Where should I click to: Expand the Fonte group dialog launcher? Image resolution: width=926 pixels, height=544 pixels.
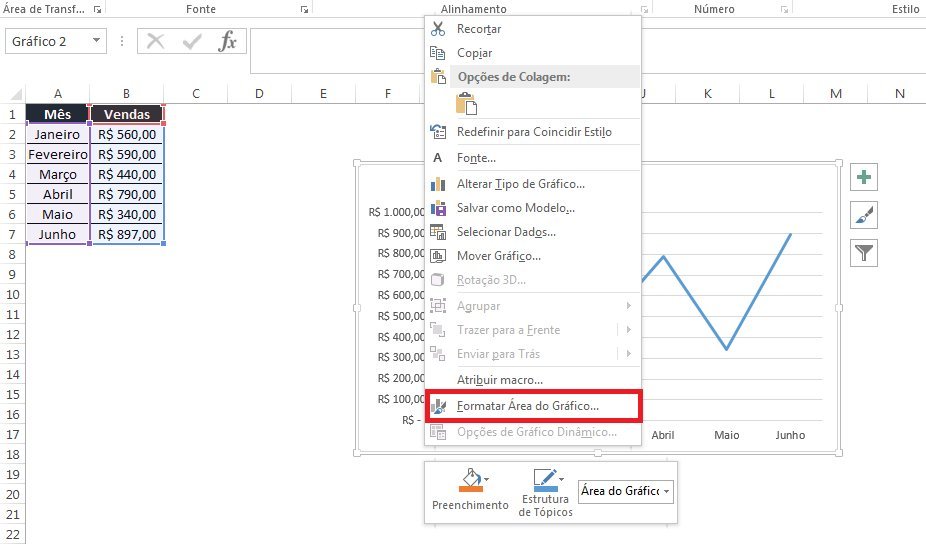pyautogui.click(x=304, y=9)
